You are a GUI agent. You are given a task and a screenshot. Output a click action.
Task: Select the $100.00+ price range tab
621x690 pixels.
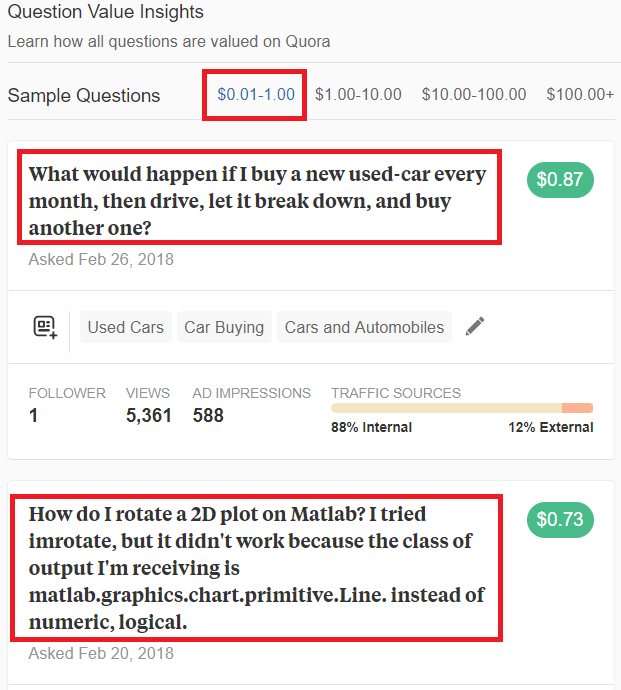tap(580, 95)
